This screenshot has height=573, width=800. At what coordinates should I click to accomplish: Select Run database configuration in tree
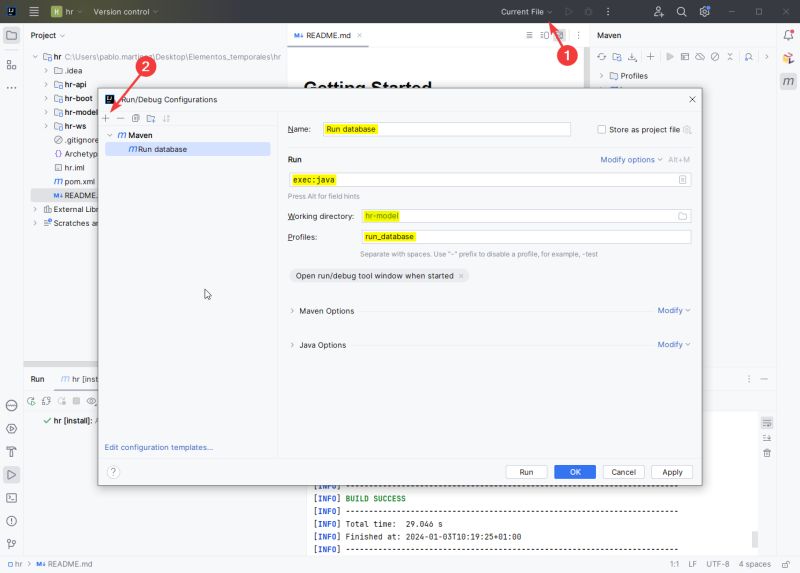coord(187,149)
